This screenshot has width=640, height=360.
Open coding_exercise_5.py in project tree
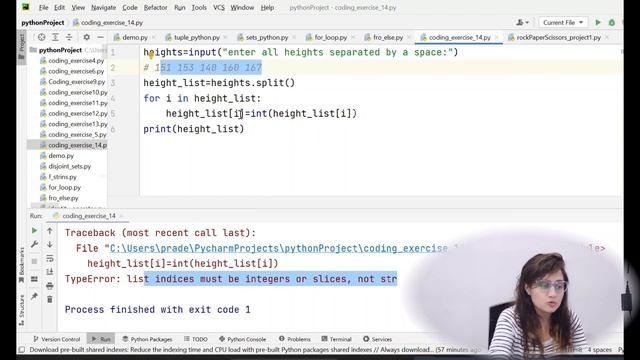click(x=77, y=135)
